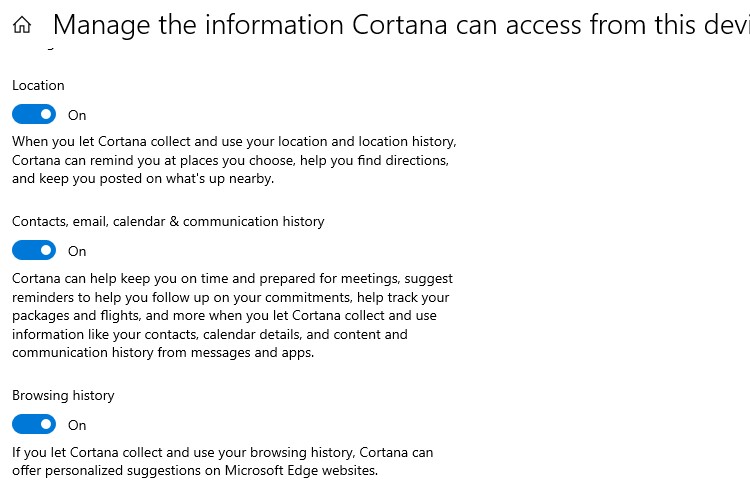Turn off the Location toggle
Viewport: 750px width, 504px height.
pos(34,115)
